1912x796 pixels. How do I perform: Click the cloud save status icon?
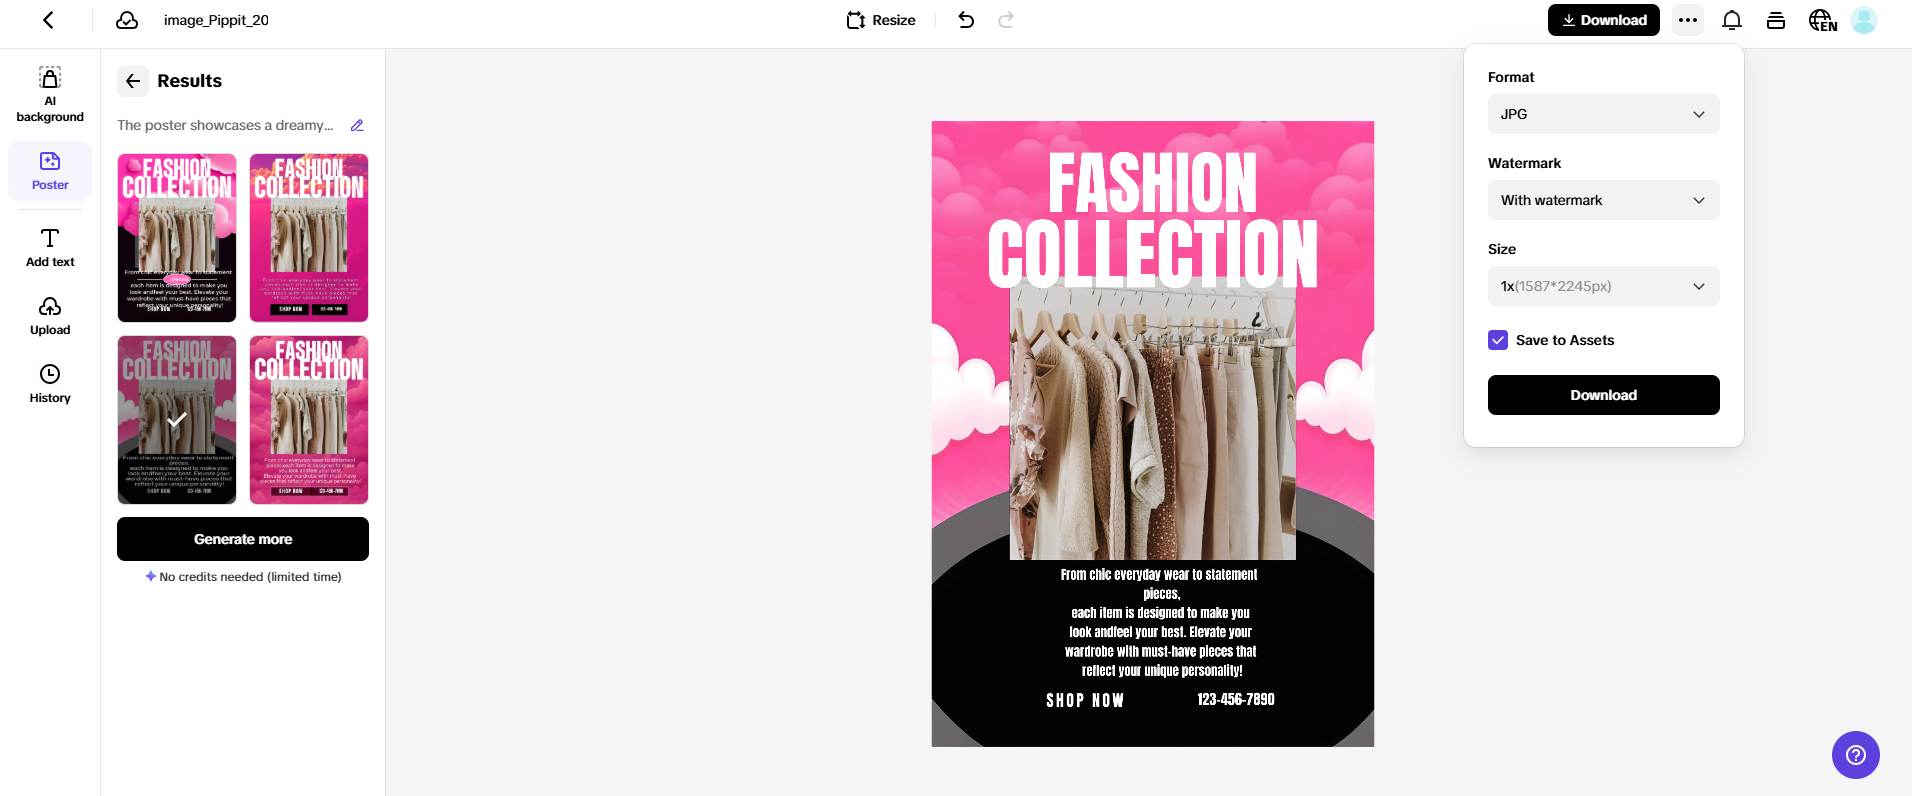[127, 20]
